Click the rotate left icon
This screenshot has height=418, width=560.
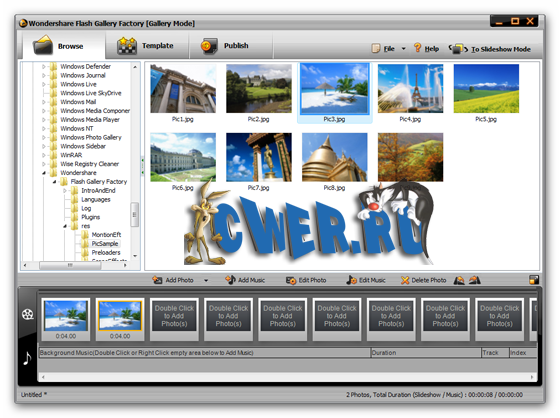(459, 280)
